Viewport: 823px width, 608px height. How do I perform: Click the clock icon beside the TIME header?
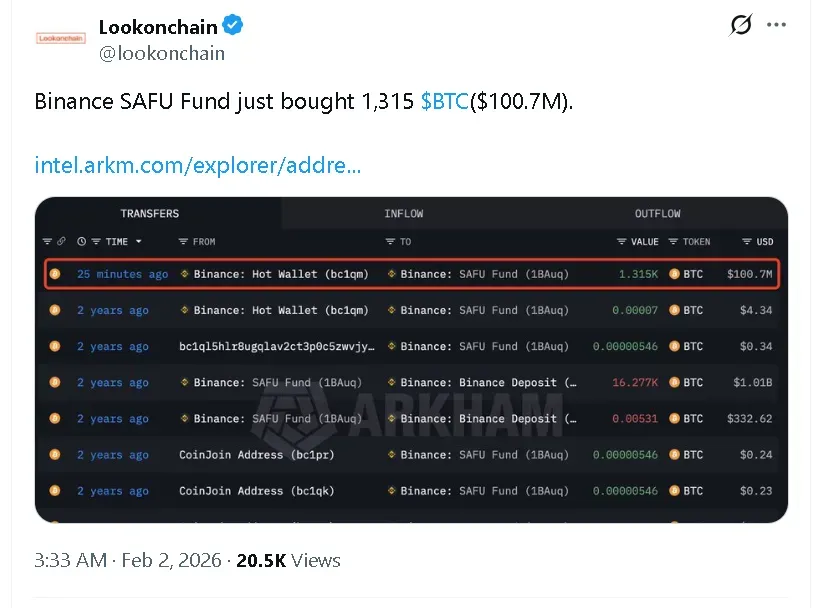coord(80,242)
